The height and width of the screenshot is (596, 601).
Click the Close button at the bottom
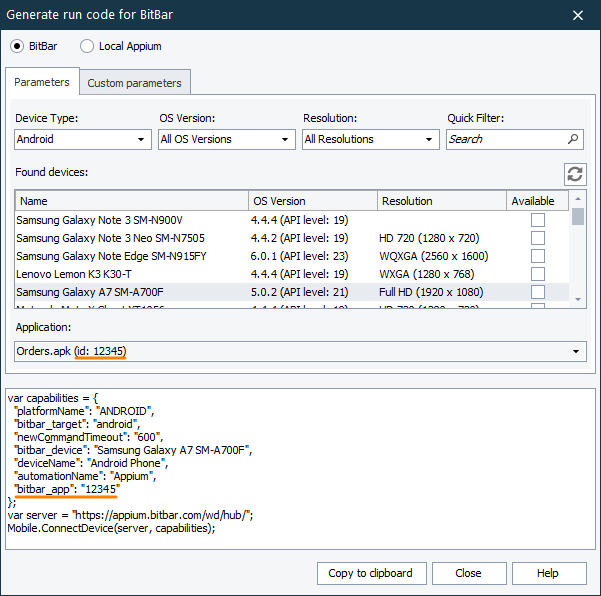click(x=468, y=573)
